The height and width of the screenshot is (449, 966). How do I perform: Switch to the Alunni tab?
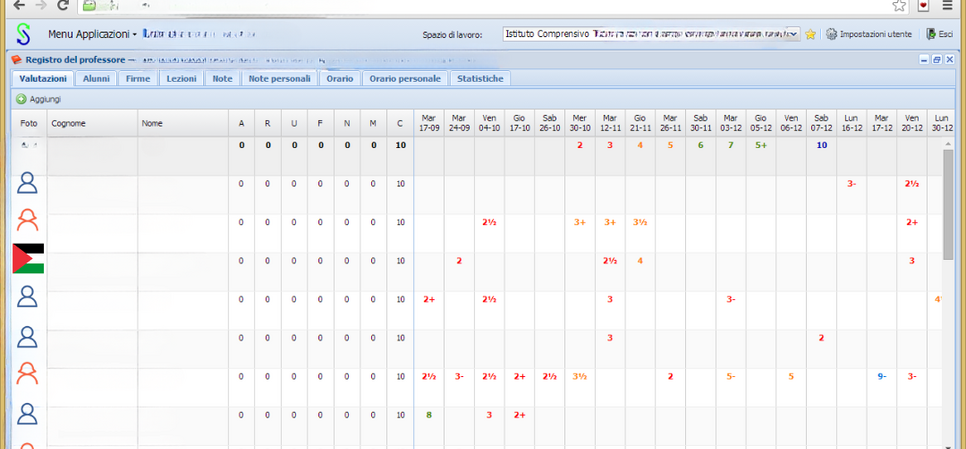click(96, 78)
